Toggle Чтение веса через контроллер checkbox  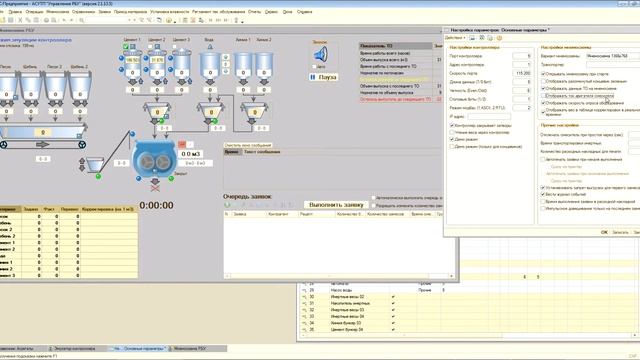[452, 132]
